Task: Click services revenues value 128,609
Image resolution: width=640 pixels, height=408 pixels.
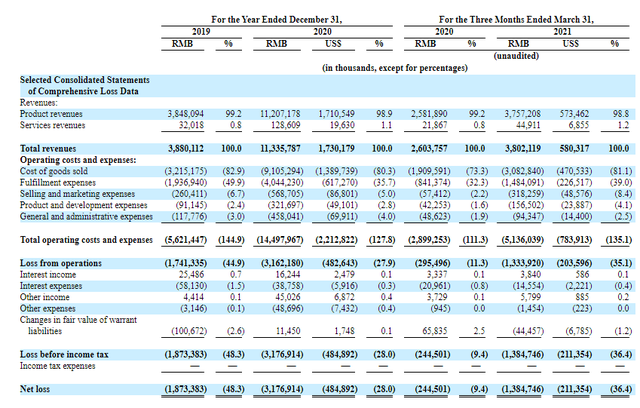Action: click(285, 125)
